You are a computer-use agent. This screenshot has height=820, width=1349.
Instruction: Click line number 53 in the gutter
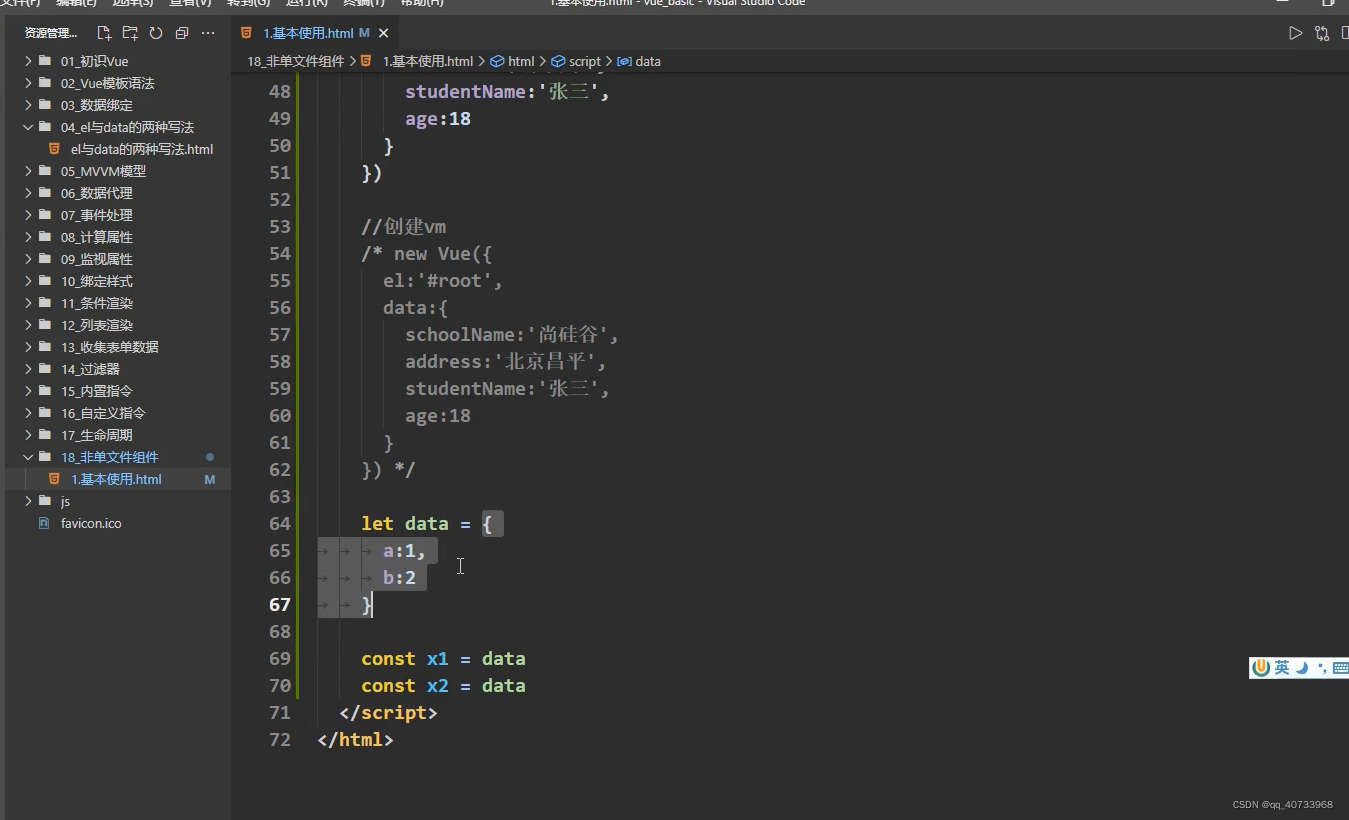pyautogui.click(x=280, y=227)
